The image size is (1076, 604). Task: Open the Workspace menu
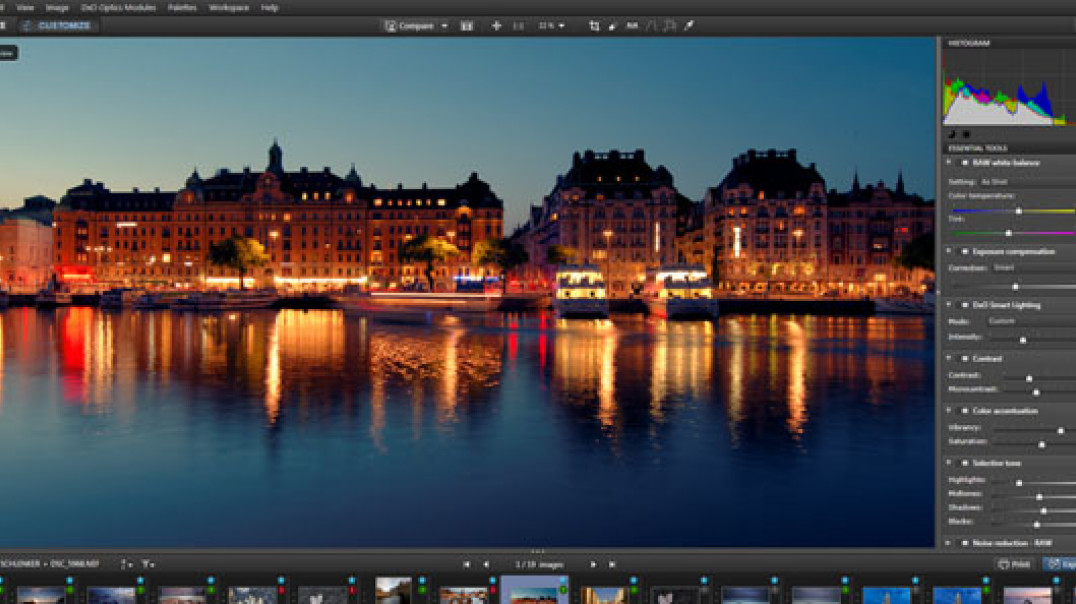click(x=229, y=8)
